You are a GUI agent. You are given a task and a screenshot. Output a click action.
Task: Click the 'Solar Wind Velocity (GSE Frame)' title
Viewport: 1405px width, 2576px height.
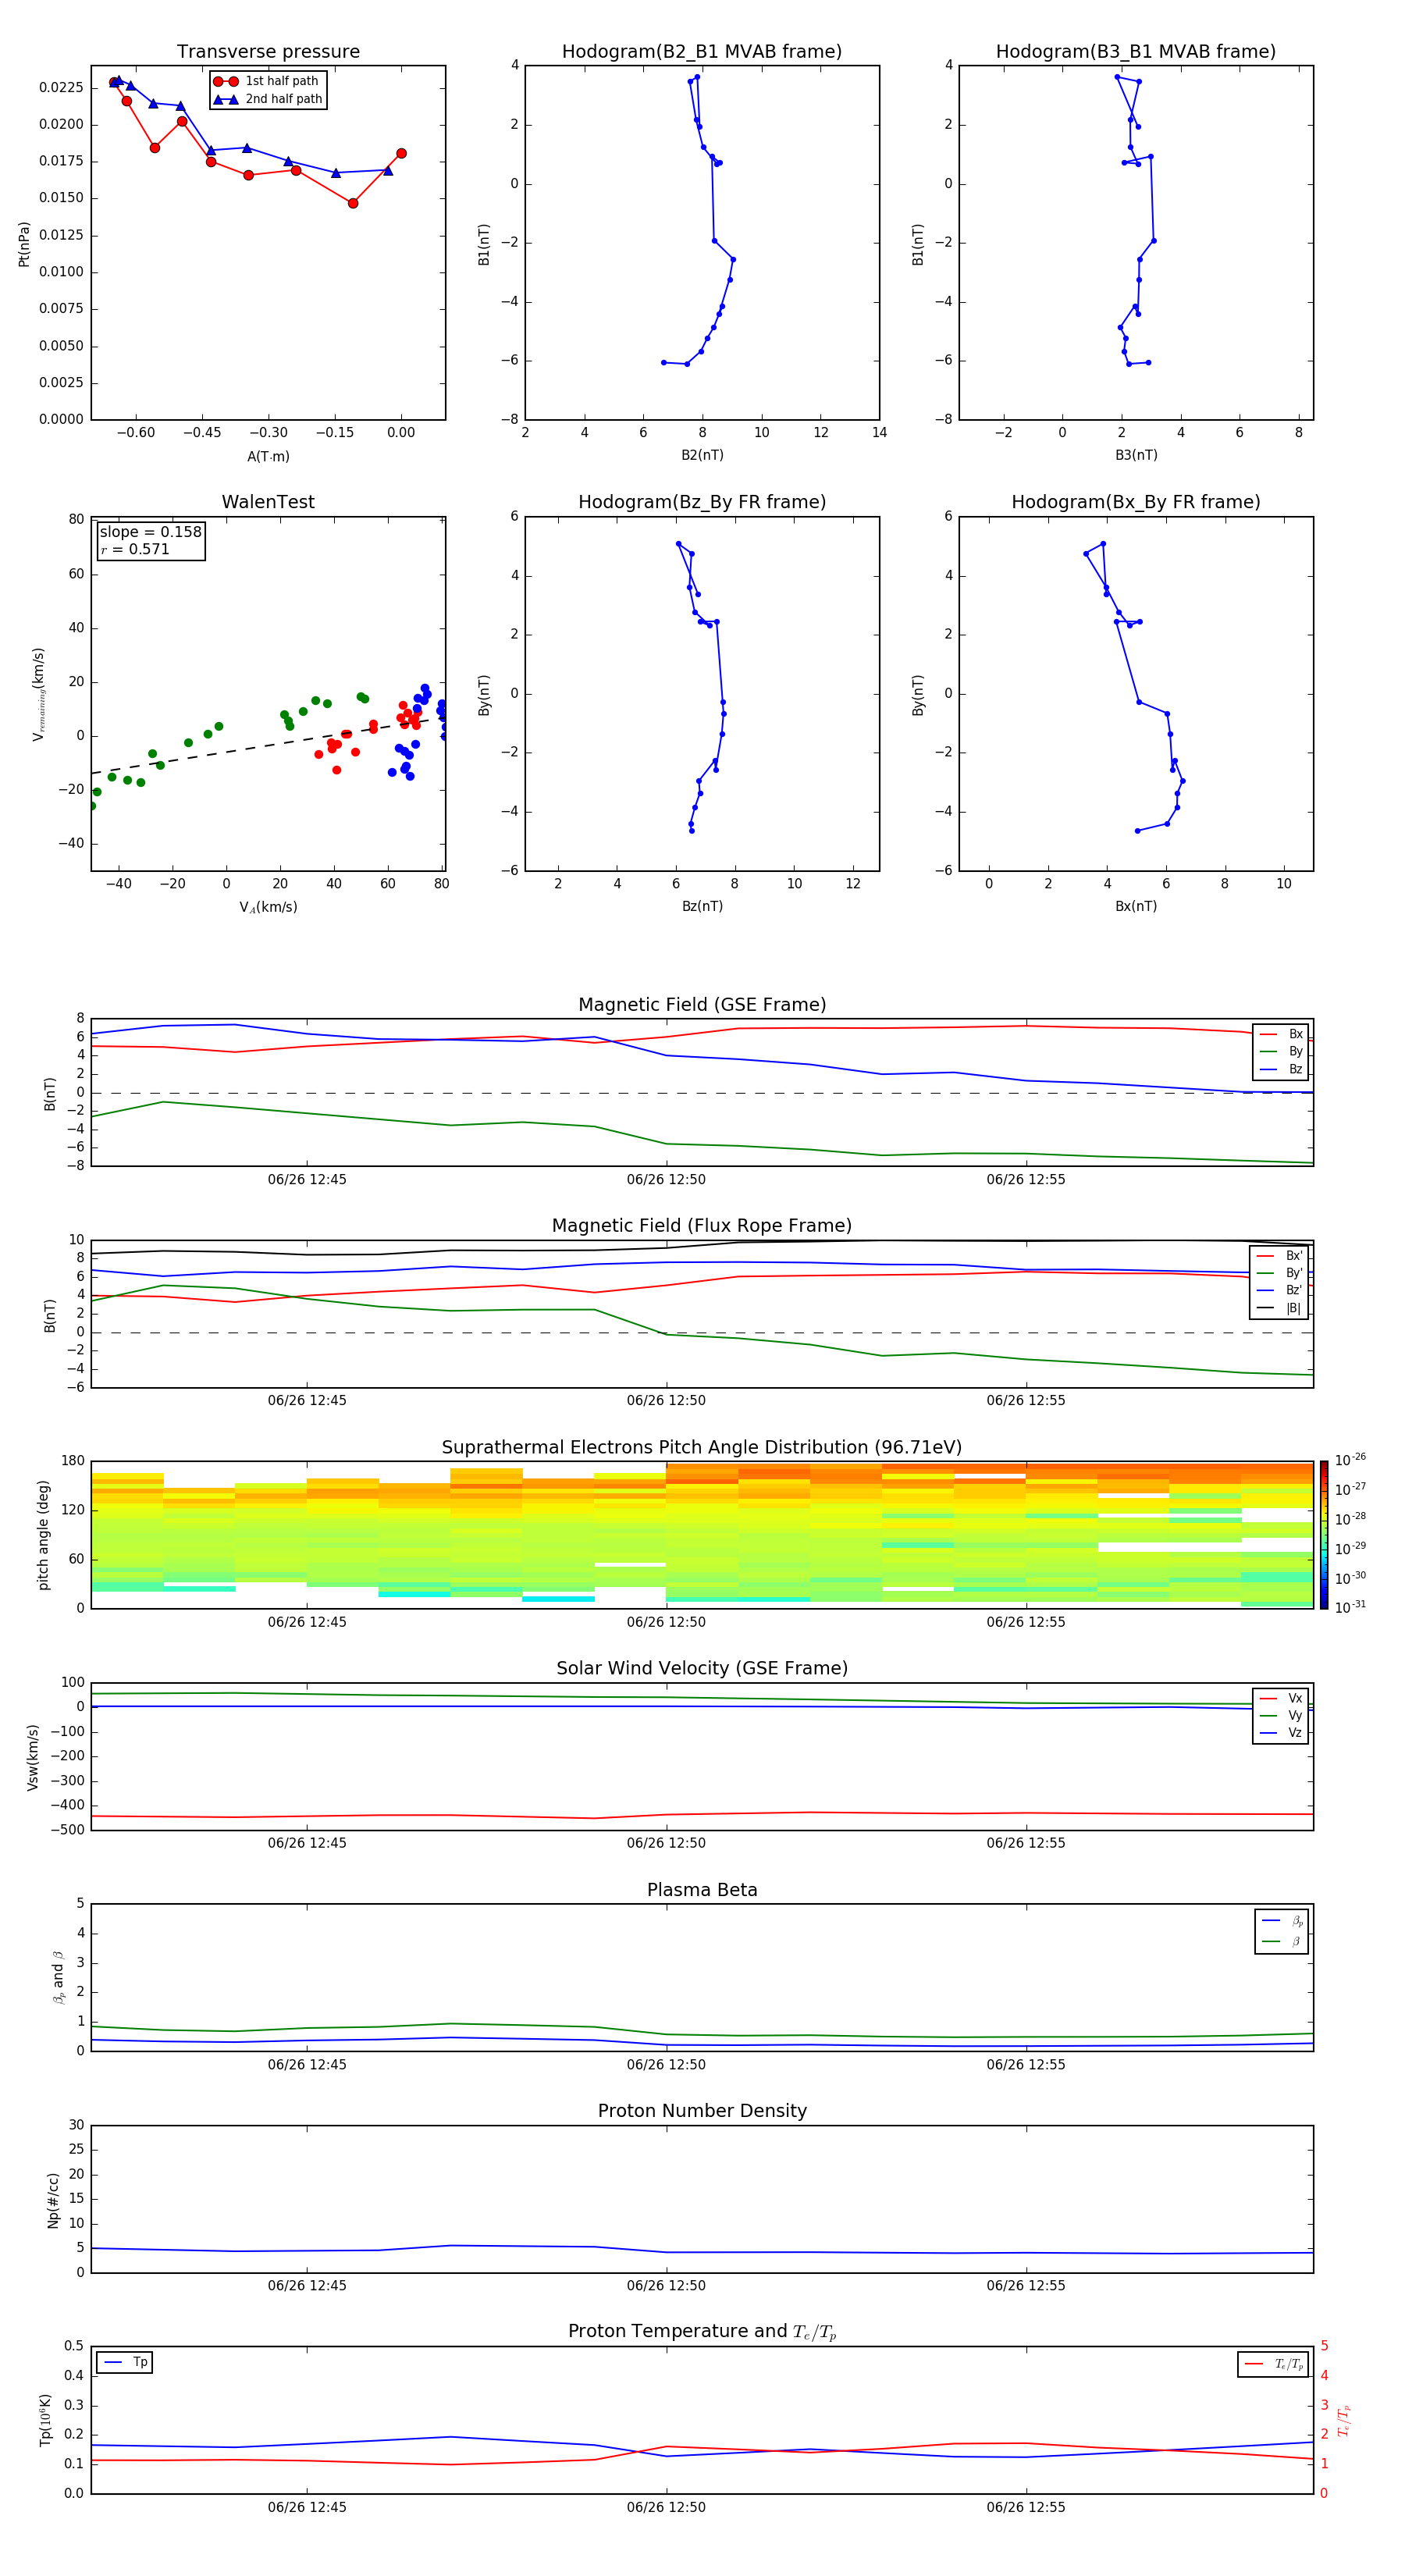pyautogui.click(x=702, y=1668)
